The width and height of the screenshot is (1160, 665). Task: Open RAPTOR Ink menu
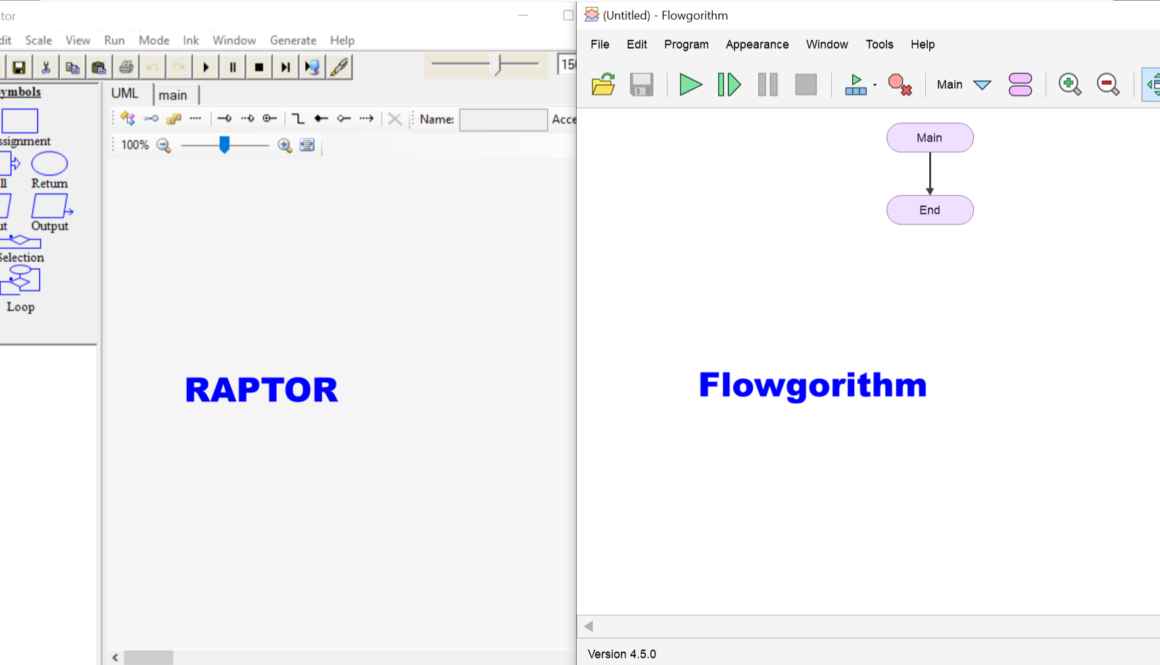coord(191,40)
